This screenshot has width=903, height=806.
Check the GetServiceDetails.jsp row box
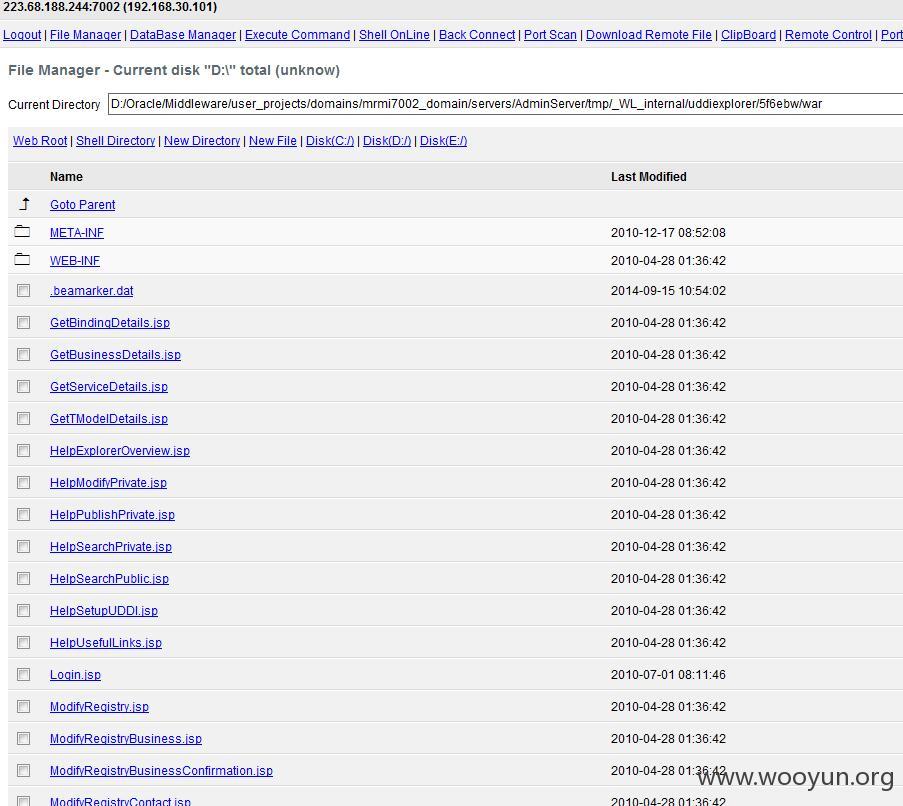tap(24, 386)
